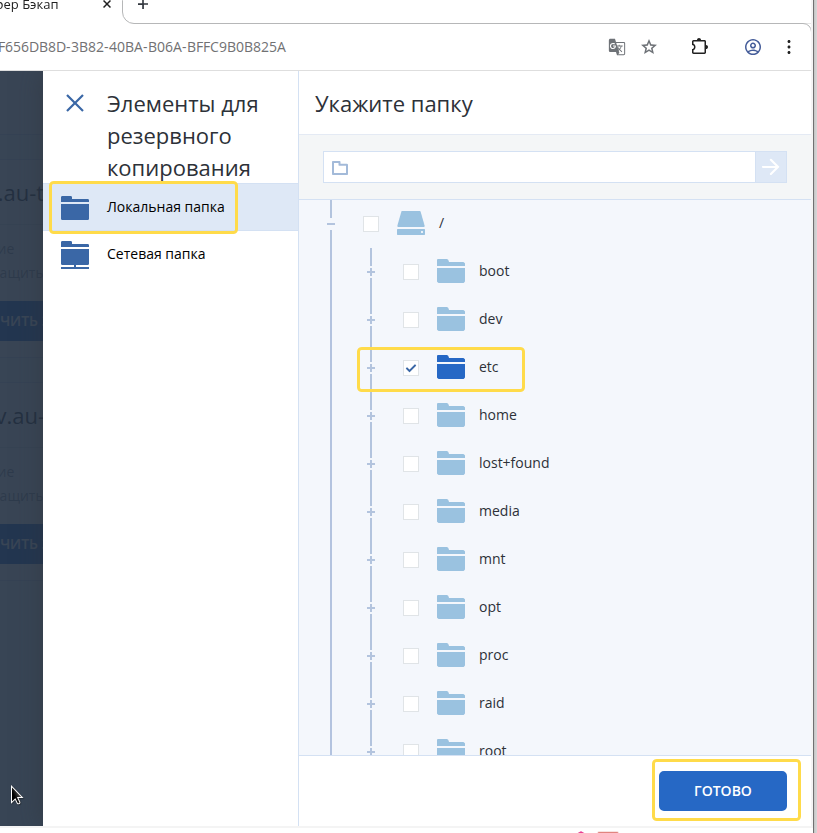Image resolution: width=817 pixels, height=833 pixels.
Task: Click the boot folder icon
Action: pos(450,271)
